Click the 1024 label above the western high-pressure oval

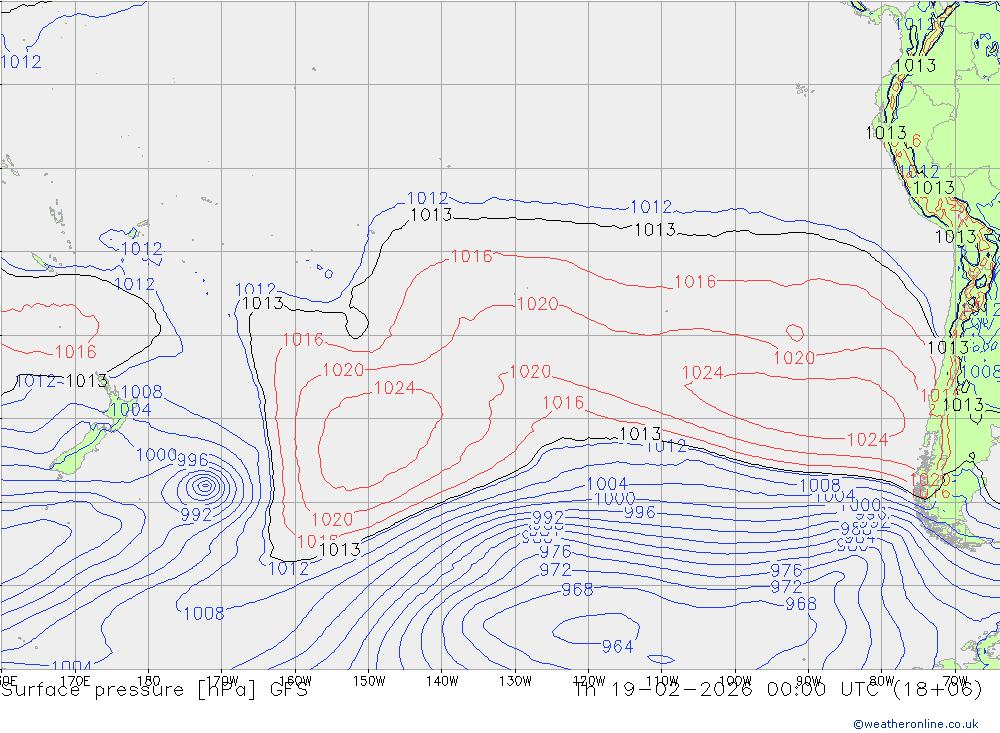394,387
